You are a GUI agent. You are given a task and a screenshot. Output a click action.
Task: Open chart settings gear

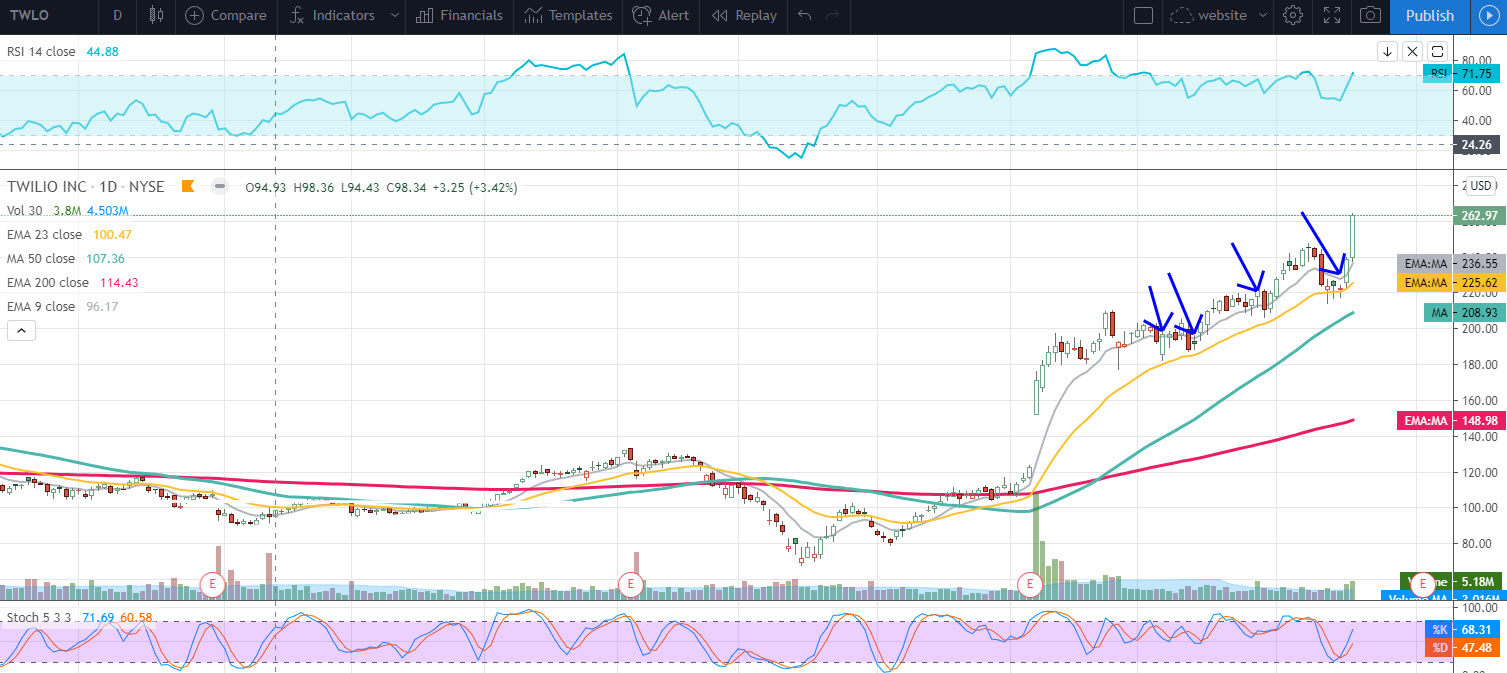coord(1293,15)
